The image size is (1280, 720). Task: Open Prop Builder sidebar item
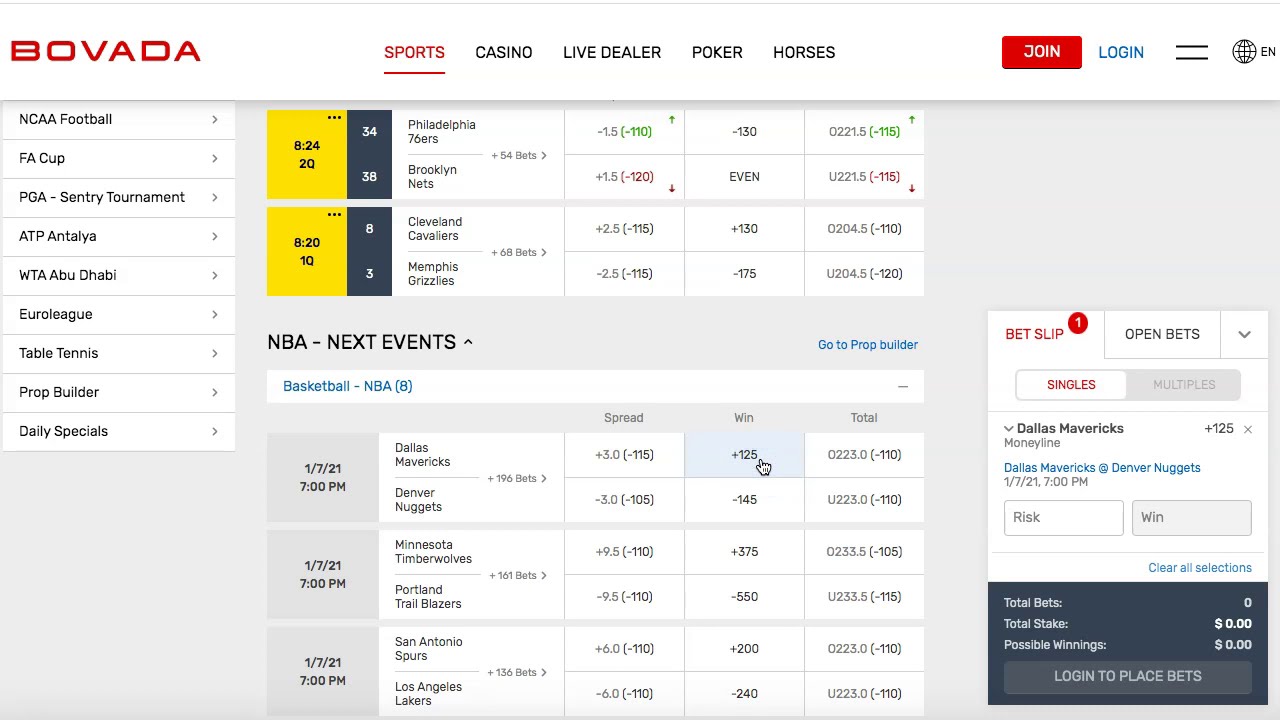click(119, 392)
